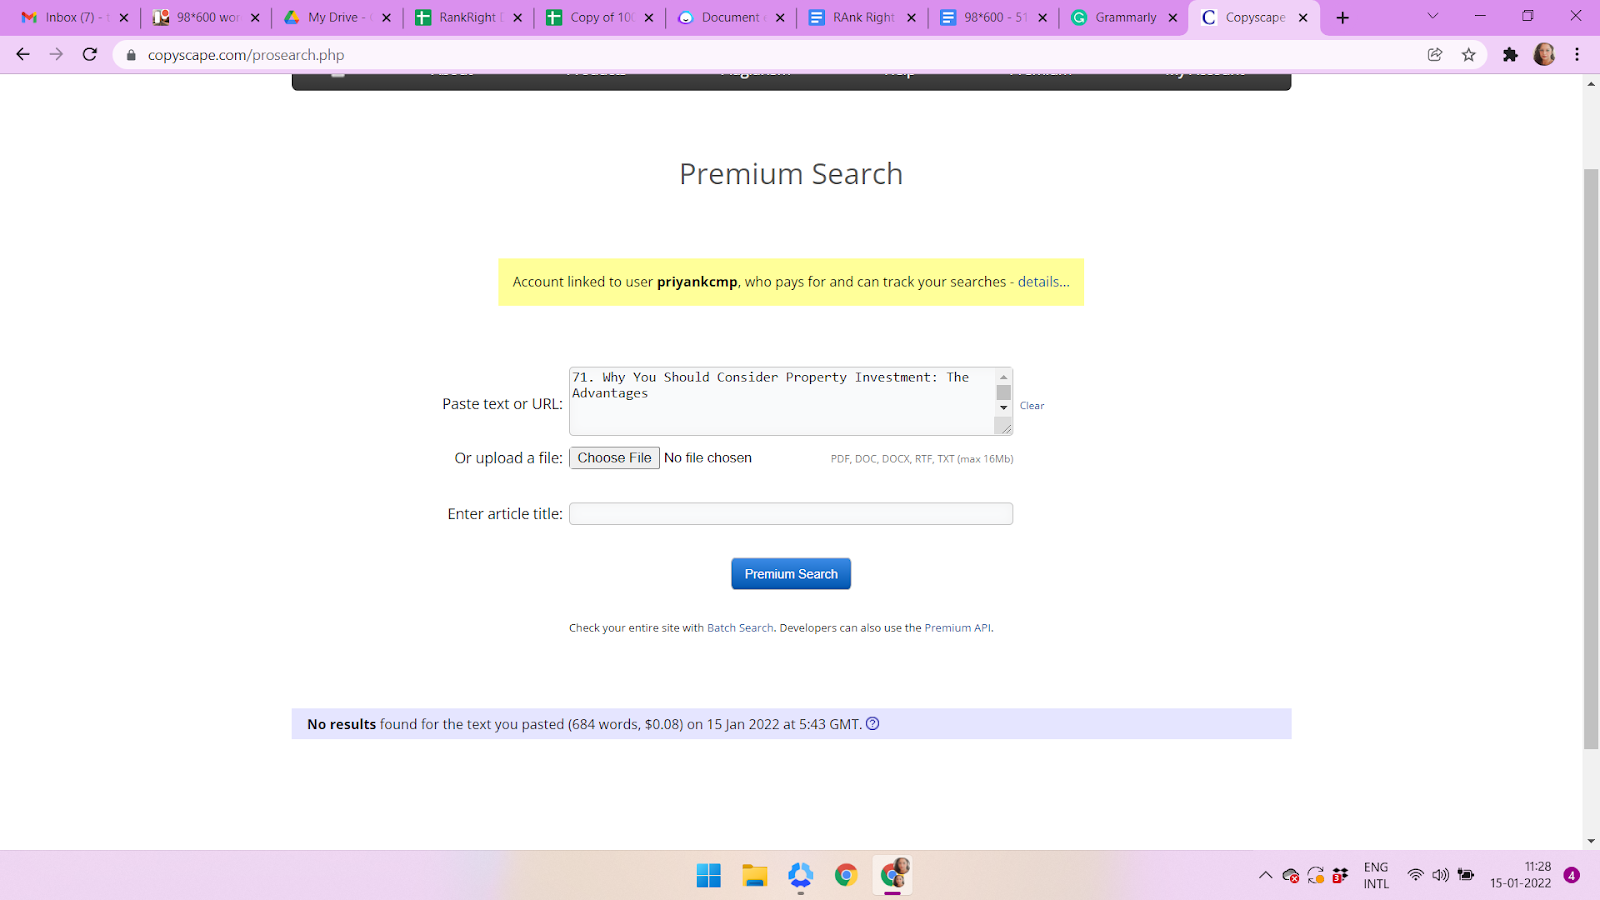Viewport: 1600px width, 900px height.
Task: Open the account details link
Action: (1043, 282)
